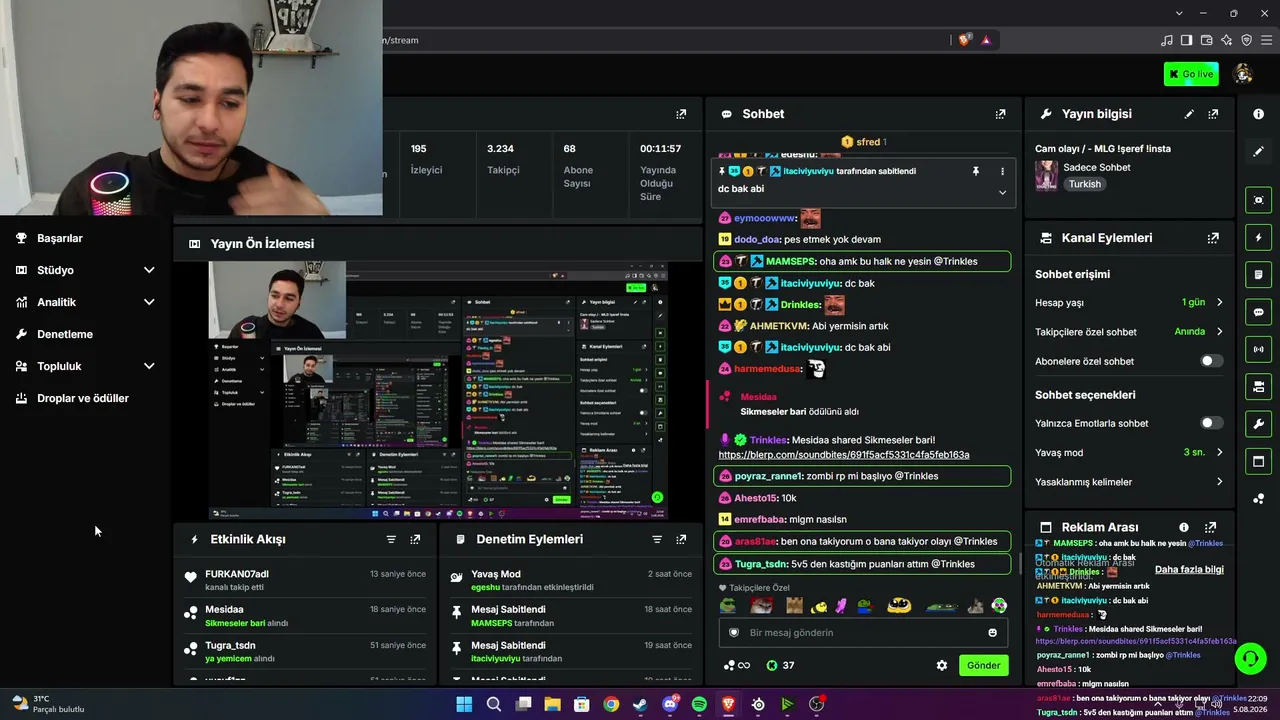Unpin the pinned chat message
The width and height of the screenshot is (1280, 720).
pyautogui.click(x=976, y=171)
